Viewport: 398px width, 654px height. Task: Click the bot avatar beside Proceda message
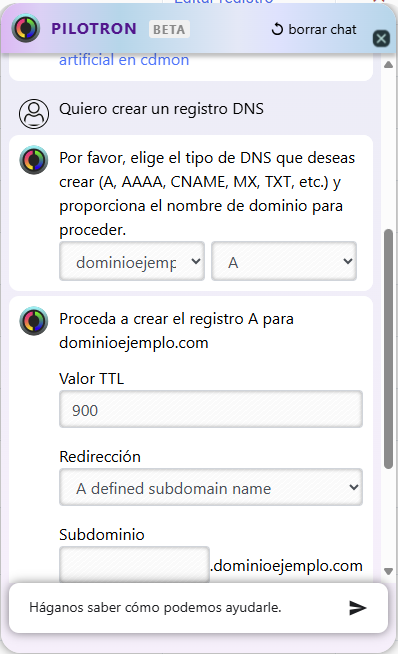tap(34, 321)
